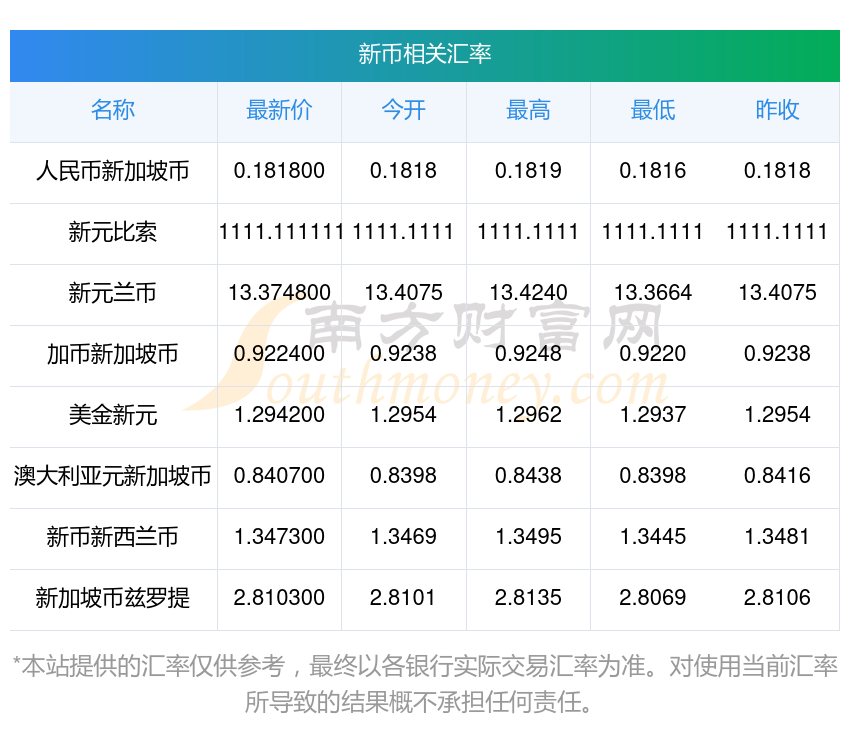Select the 人民币新加坡币 row label
Viewport: 850px width, 733px height.
[113, 172]
